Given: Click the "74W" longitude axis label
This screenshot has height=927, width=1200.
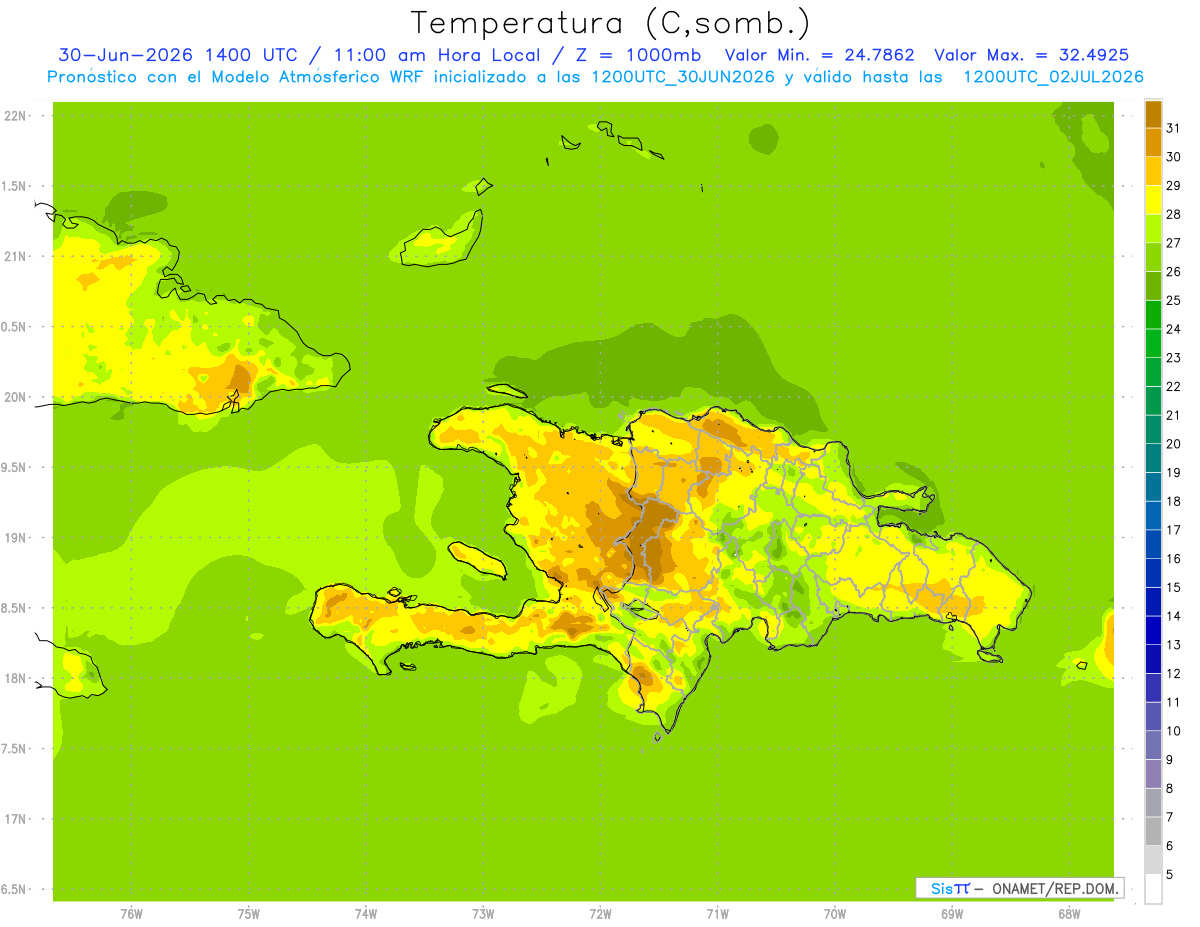Looking at the screenshot, I should tap(366, 914).
